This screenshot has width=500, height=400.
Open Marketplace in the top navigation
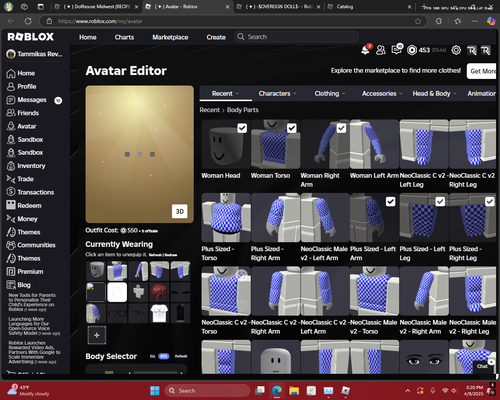coord(170,37)
